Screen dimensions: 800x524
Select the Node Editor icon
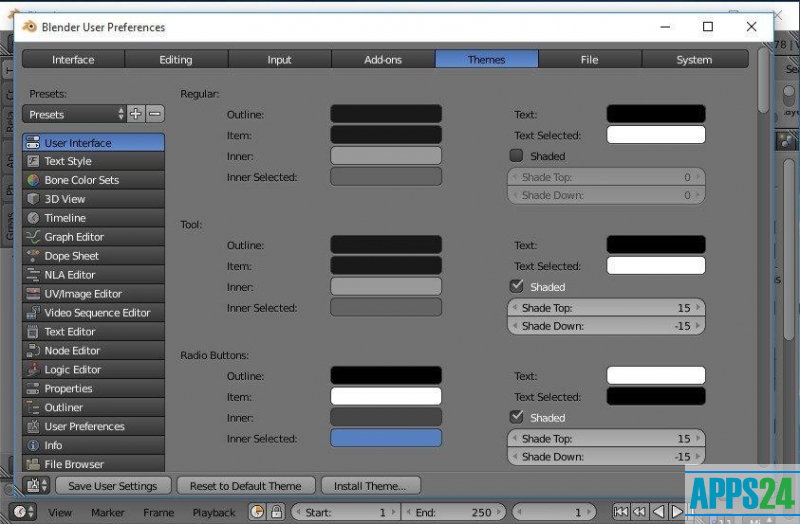pyautogui.click(x=33, y=351)
